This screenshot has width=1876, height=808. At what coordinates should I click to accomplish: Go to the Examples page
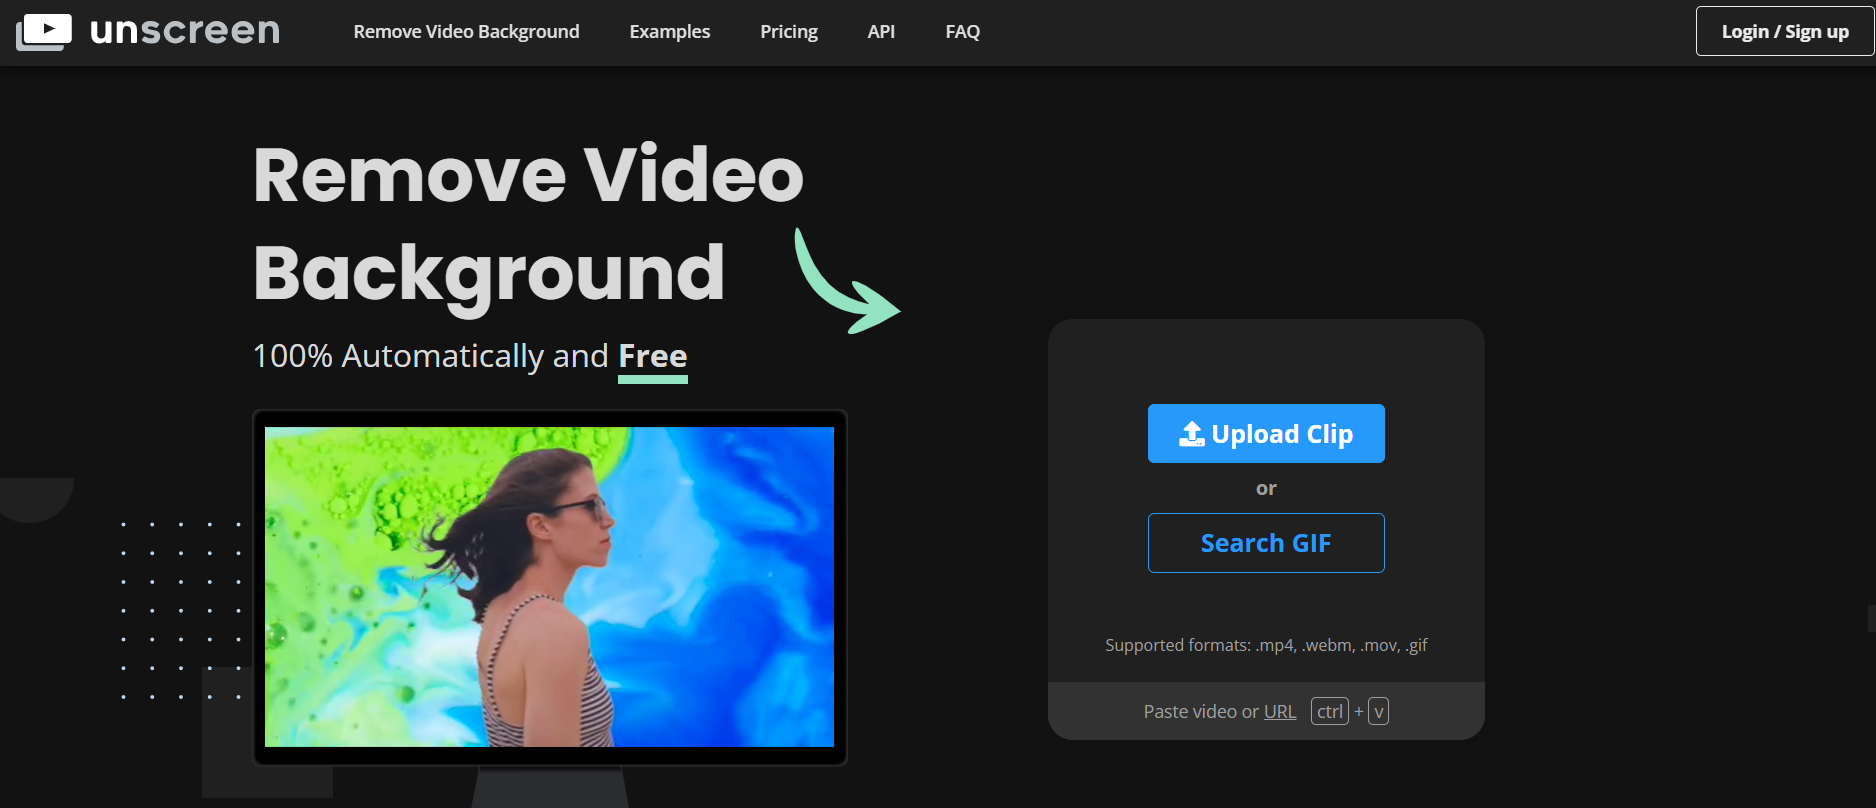tap(669, 32)
